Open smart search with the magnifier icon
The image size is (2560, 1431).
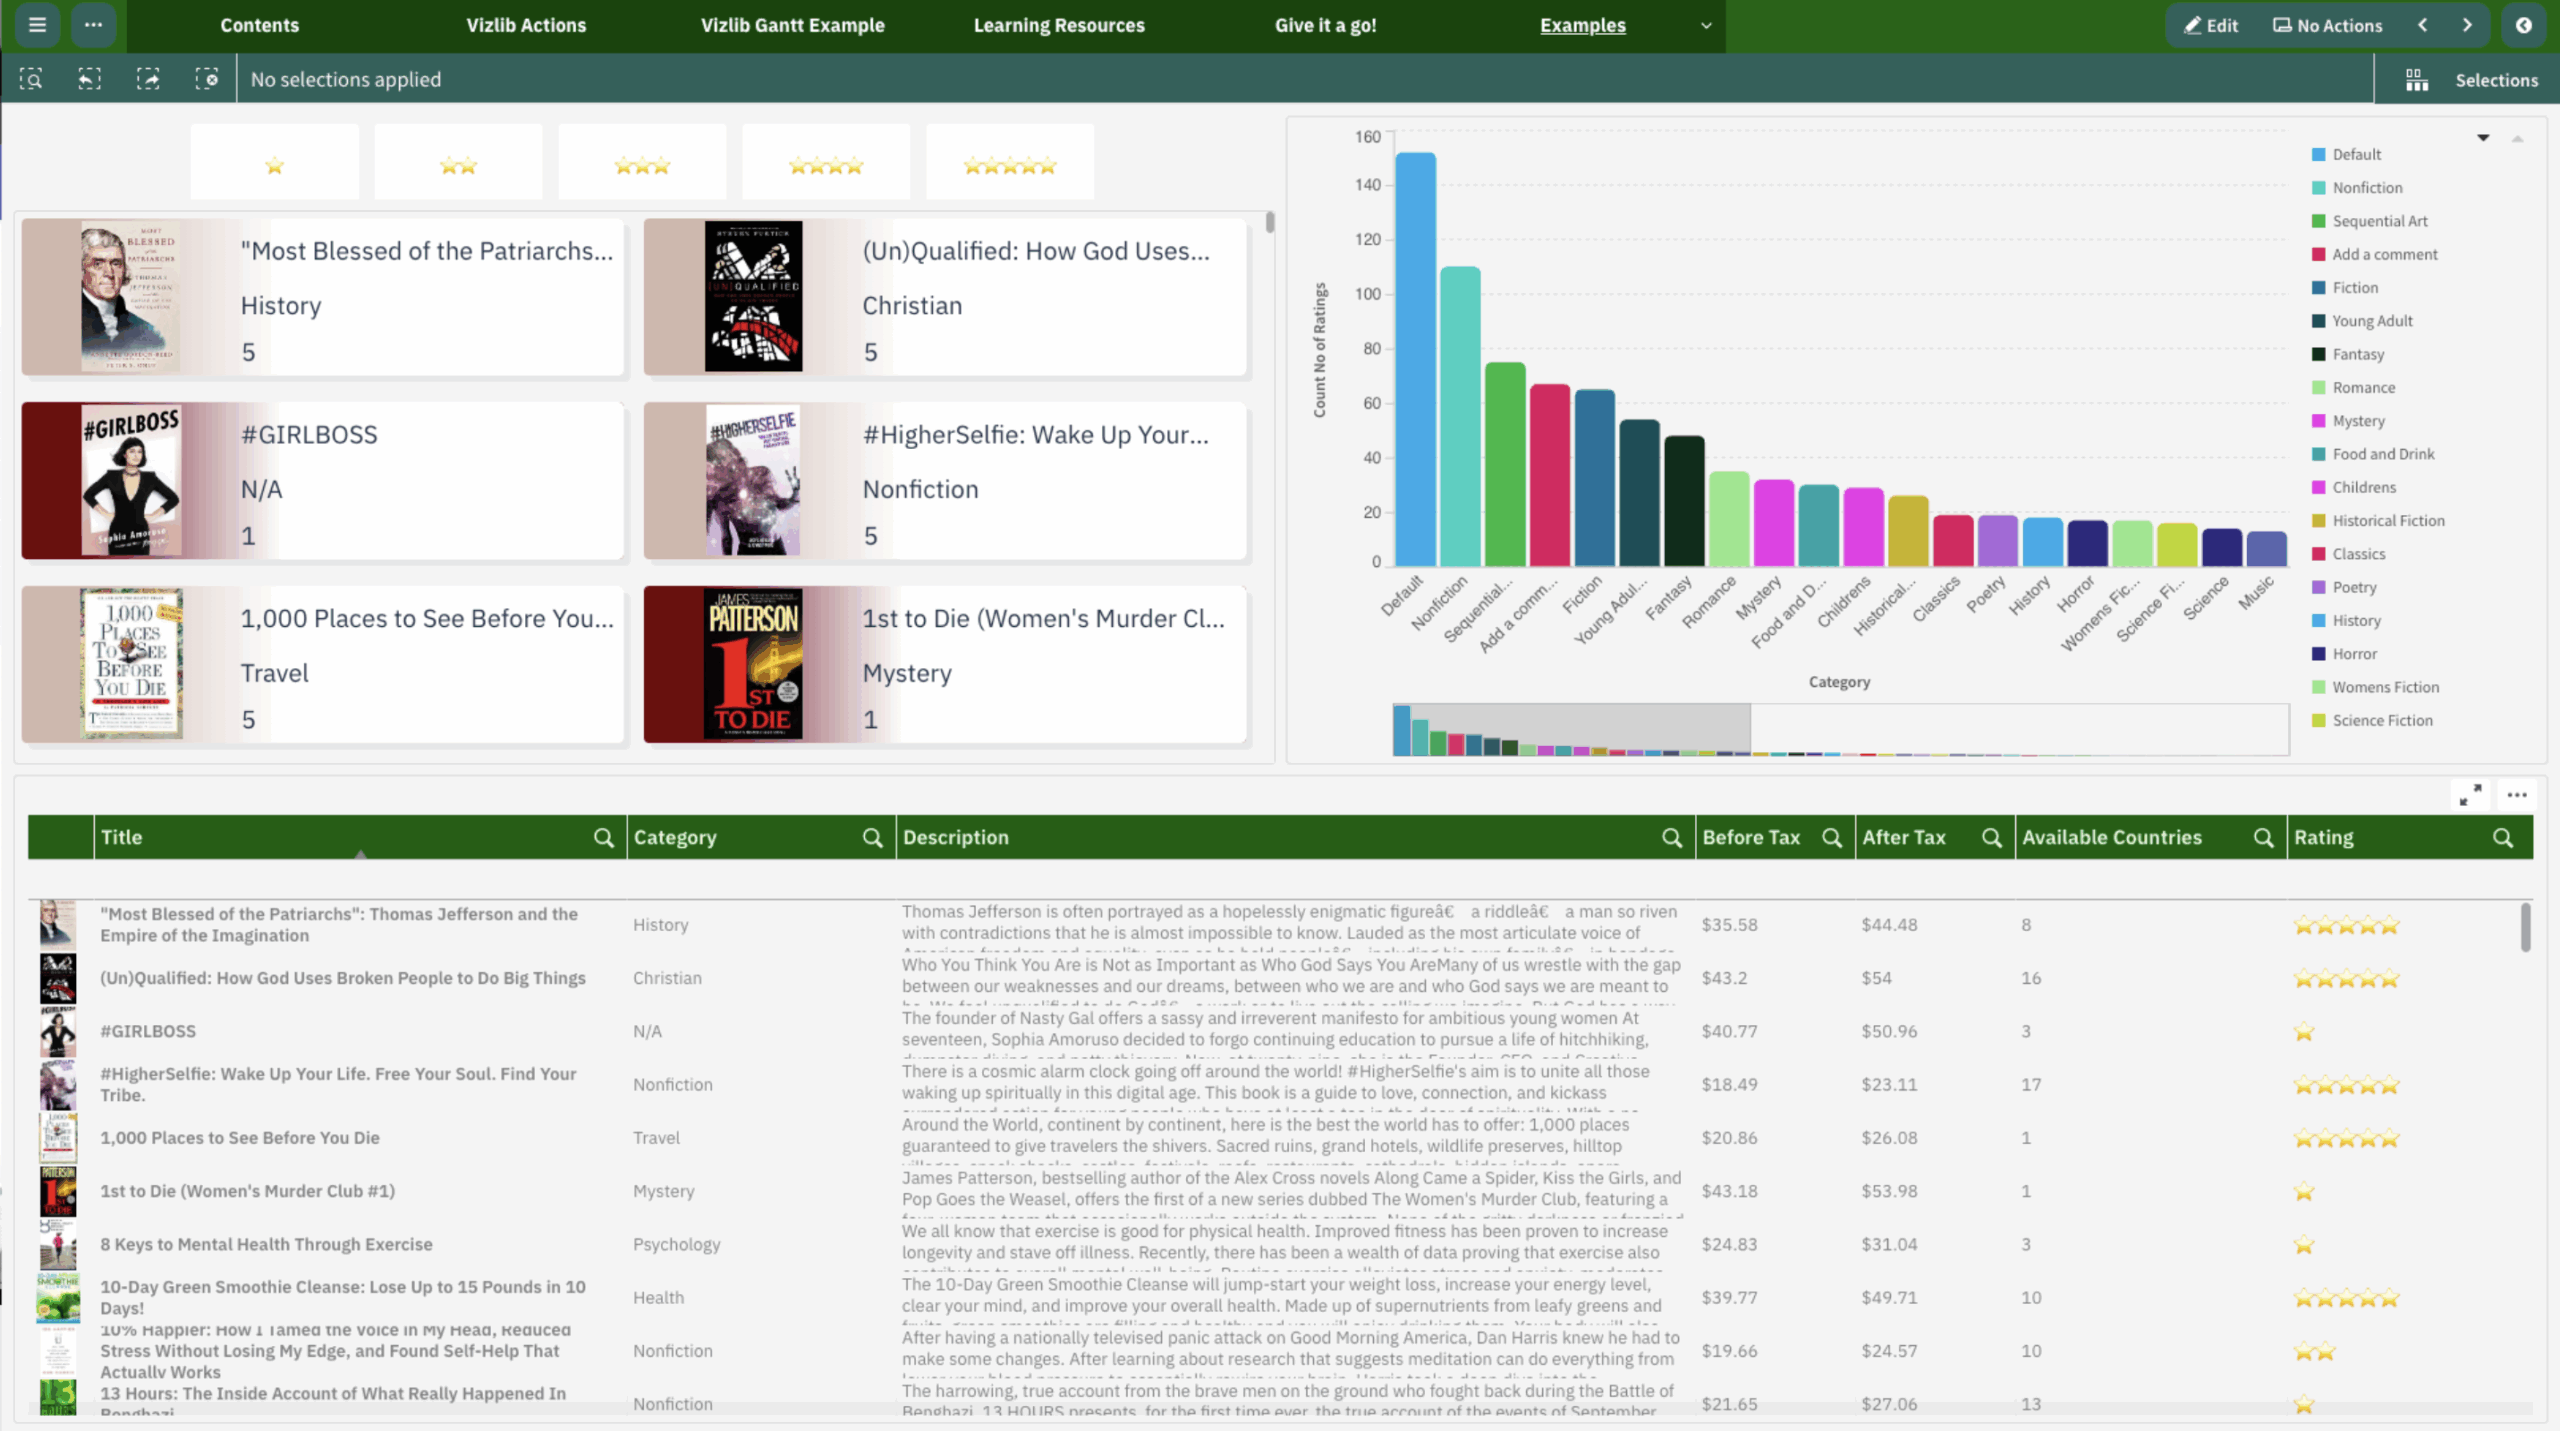tap(30, 79)
